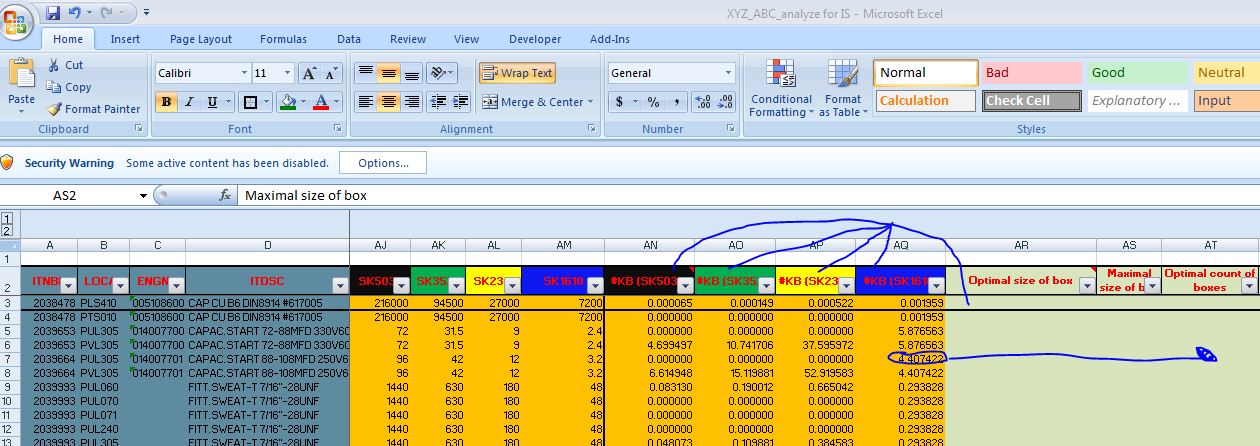
Task: Apply Comma Style number format
Action: [677, 102]
